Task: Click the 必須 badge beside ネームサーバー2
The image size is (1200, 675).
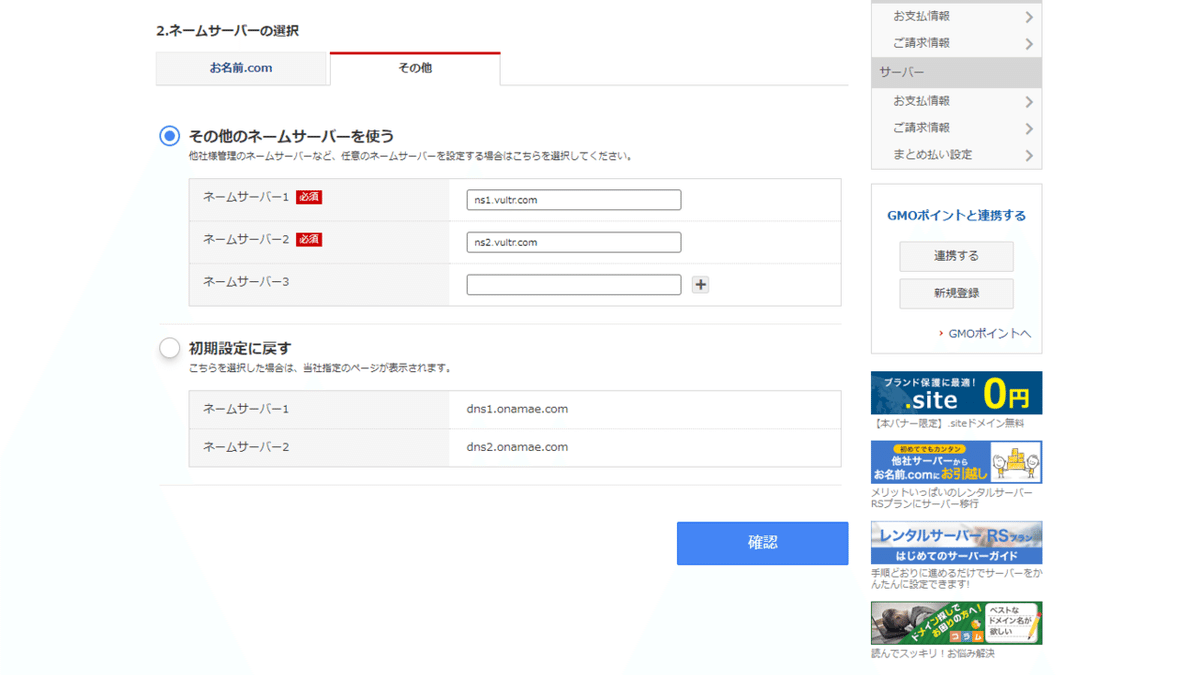Action: pos(309,240)
